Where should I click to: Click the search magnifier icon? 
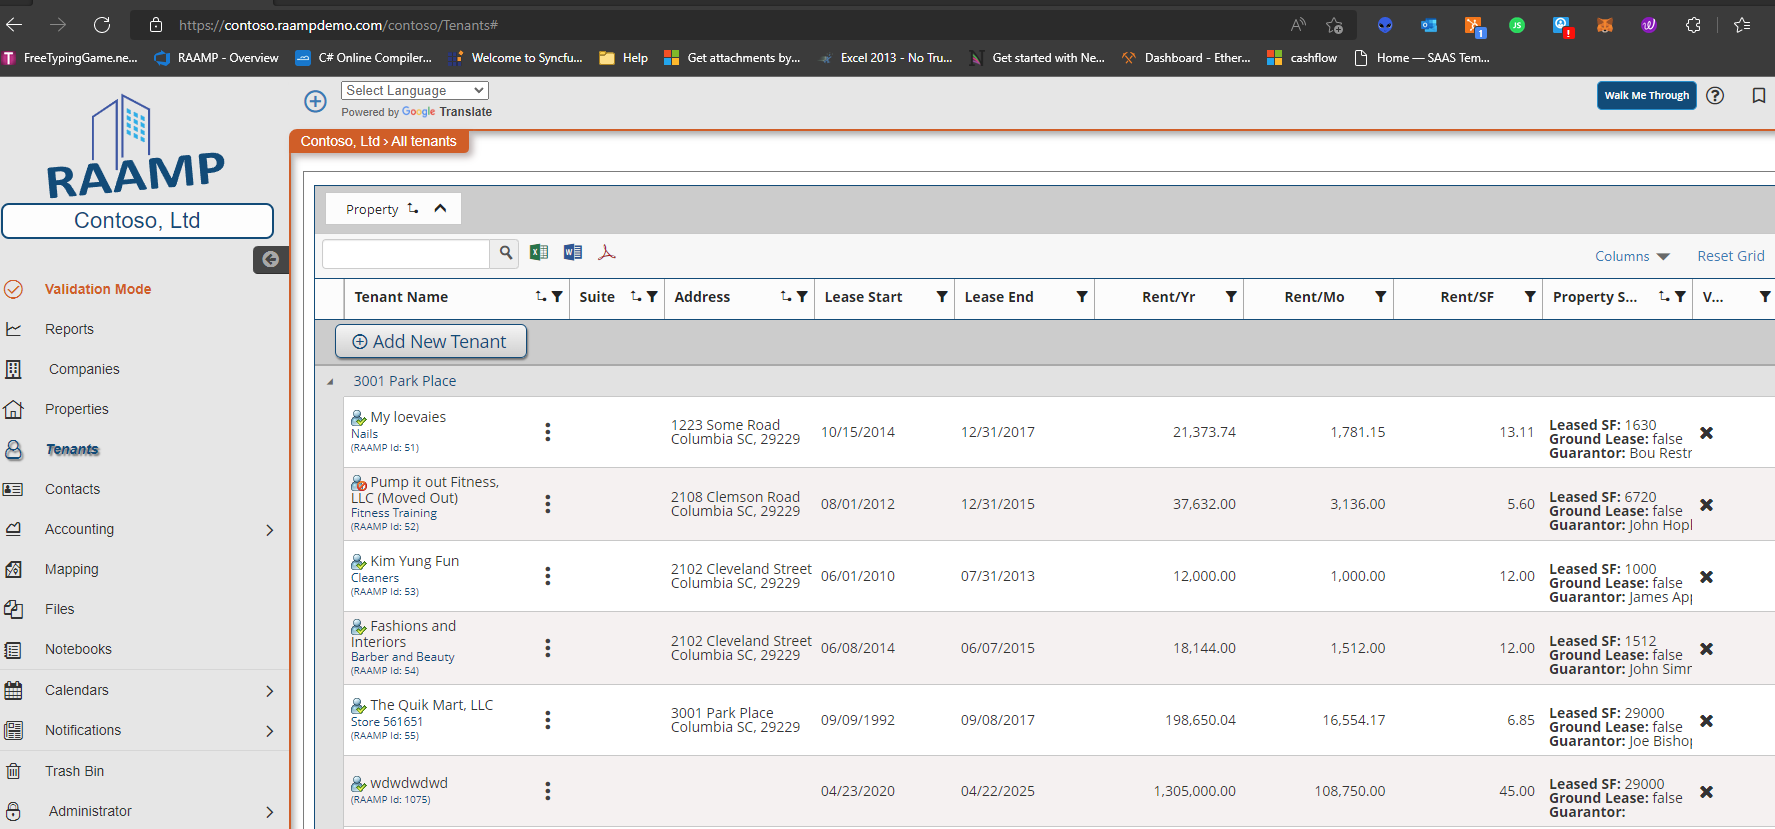(x=506, y=253)
